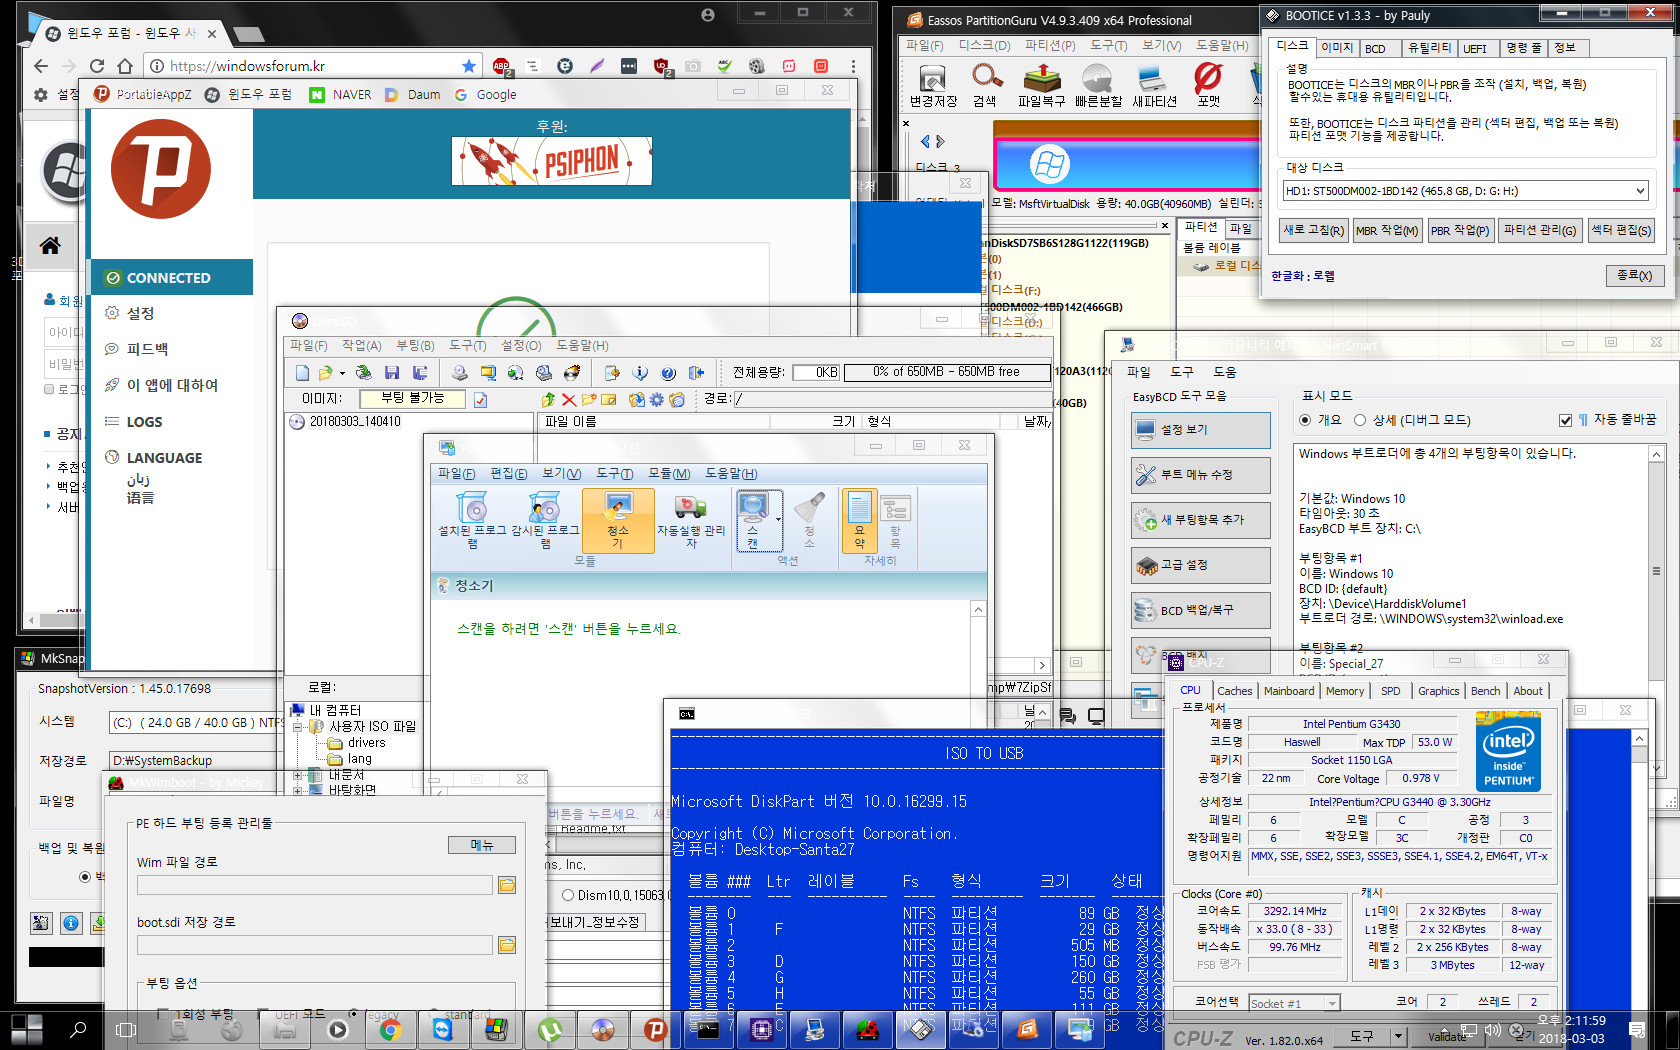Image resolution: width=1680 pixels, height=1050 pixels.
Task: Click 검색 search magnifier in PartitionGuru
Action: [x=986, y=85]
